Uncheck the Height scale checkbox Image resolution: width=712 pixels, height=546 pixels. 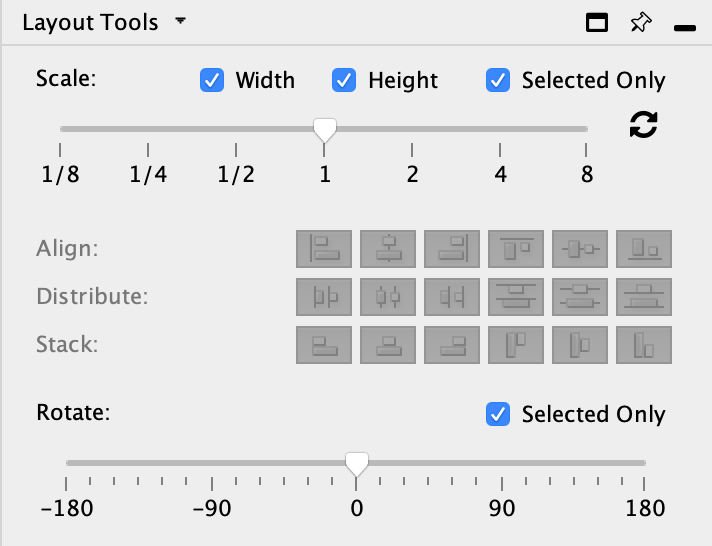point(344,80)
